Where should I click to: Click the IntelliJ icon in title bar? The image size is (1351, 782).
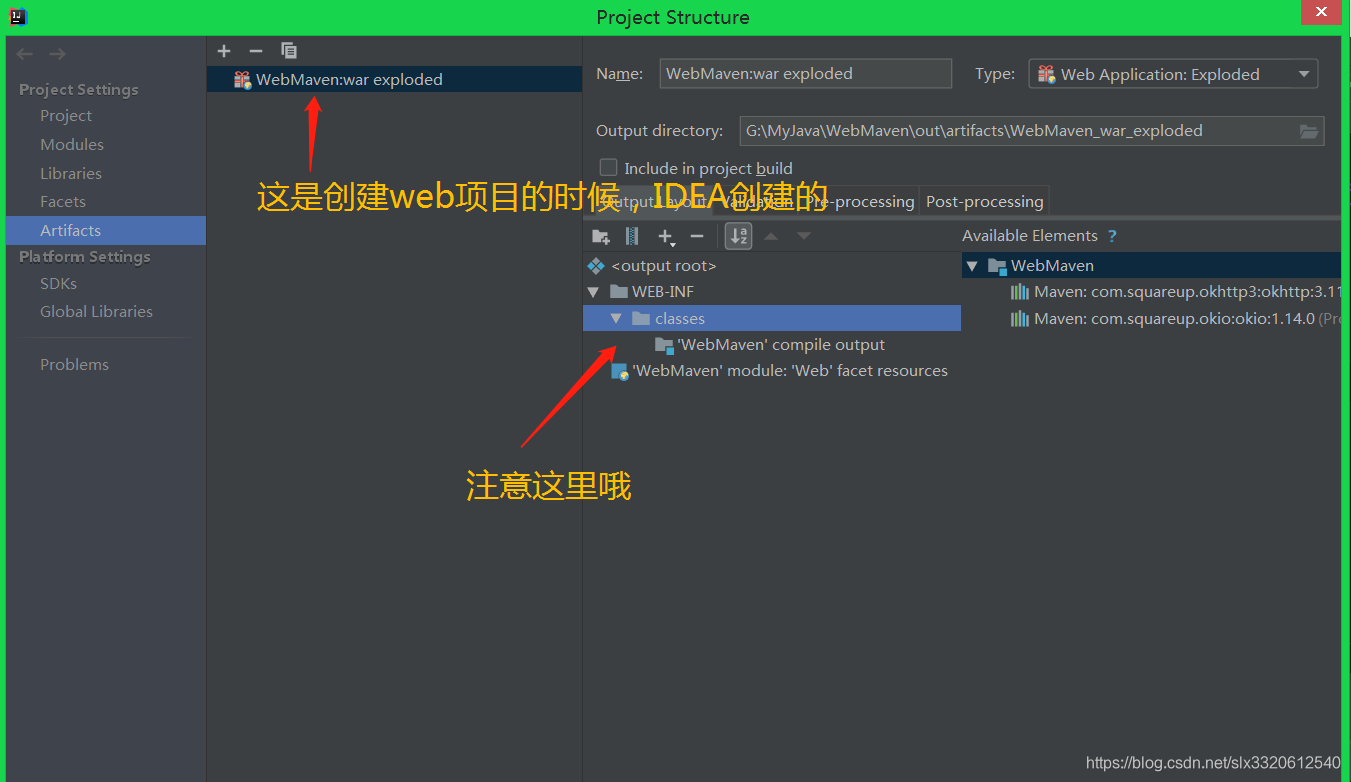click(18, 16)
